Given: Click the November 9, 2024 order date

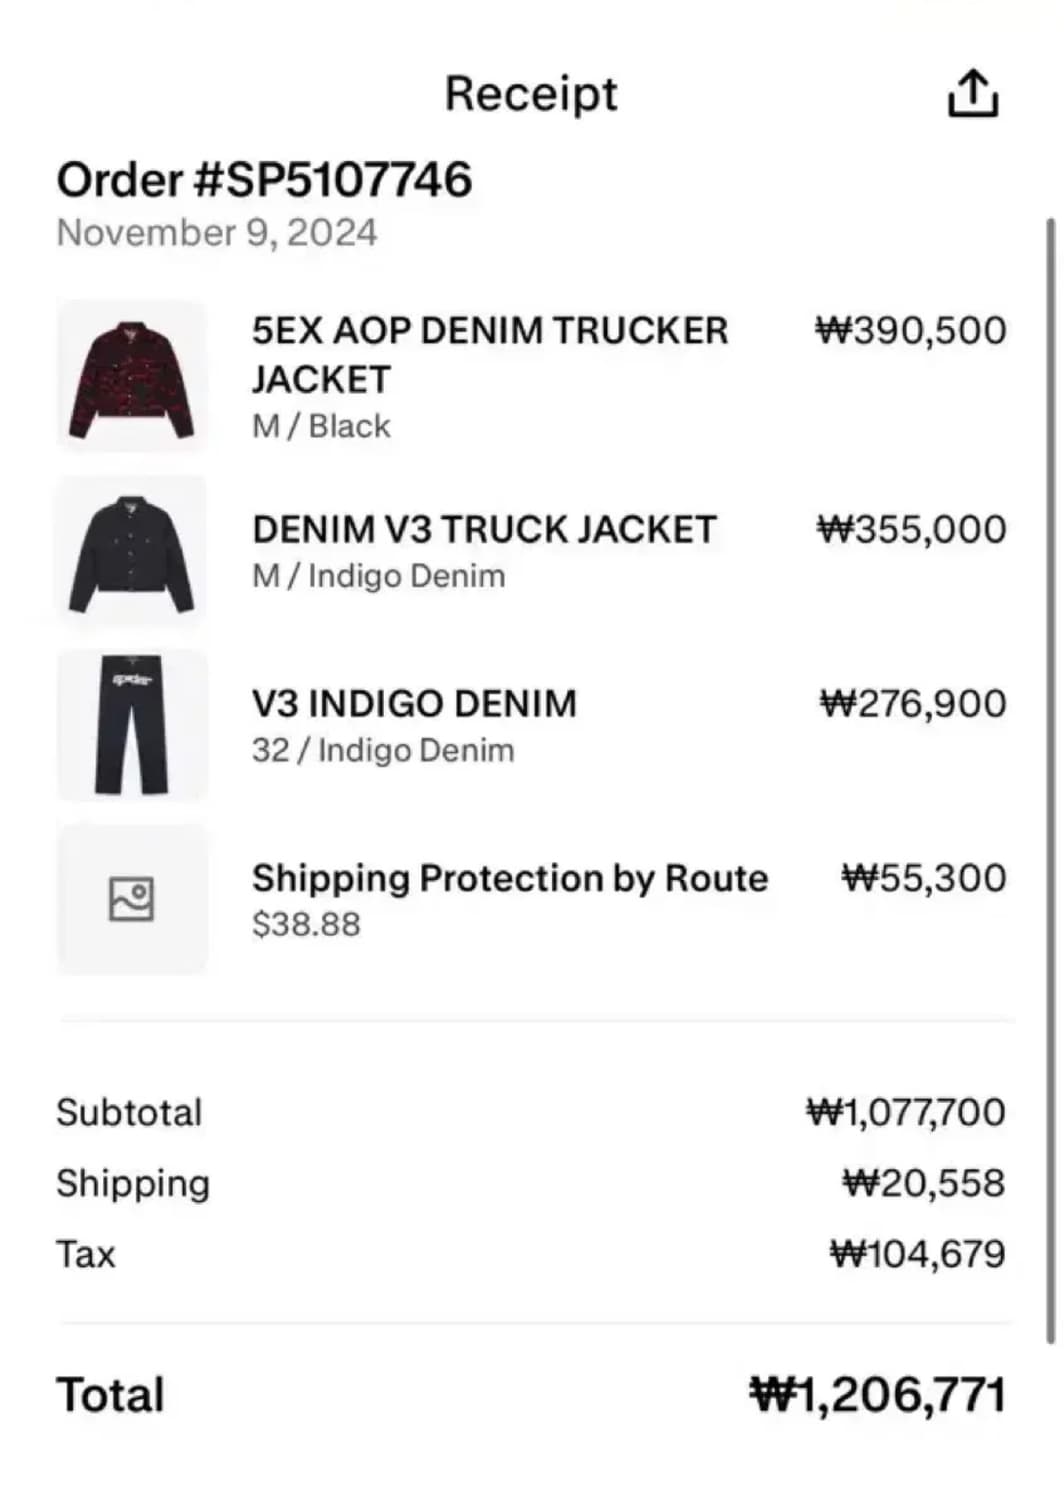Looking at the screenshot, I should [217, 233].
